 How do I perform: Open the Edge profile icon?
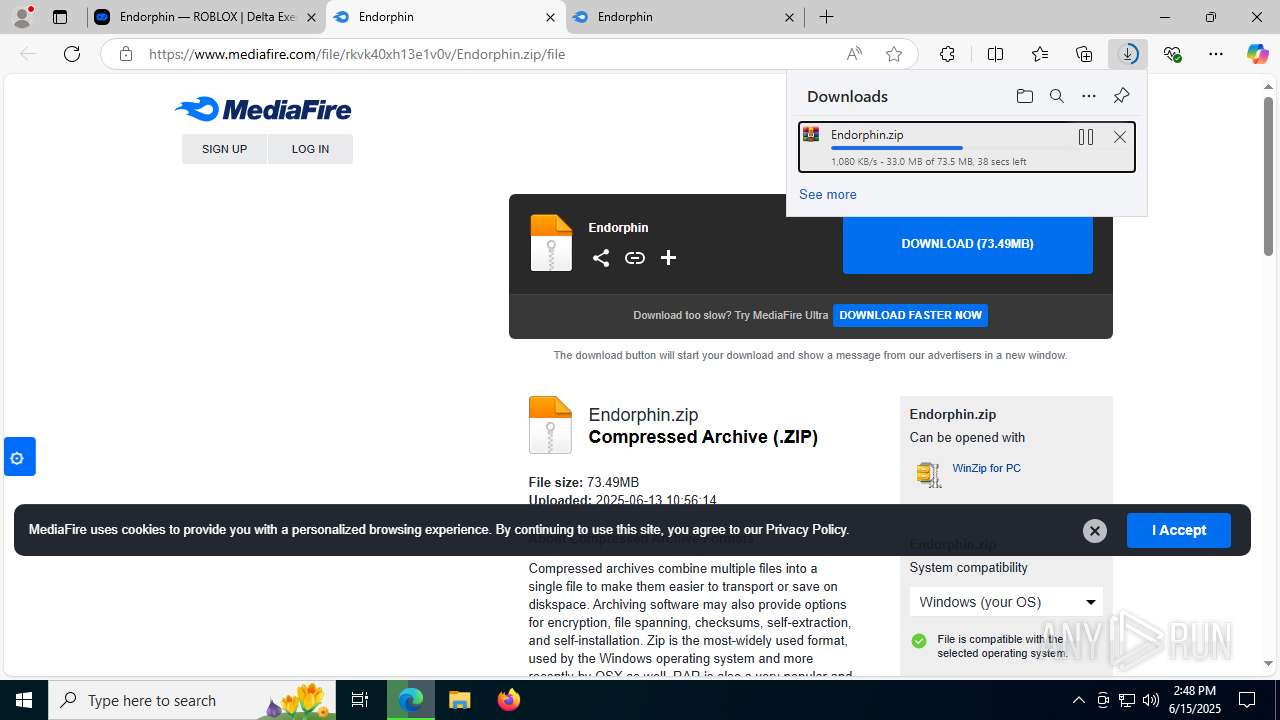[22, 17]
